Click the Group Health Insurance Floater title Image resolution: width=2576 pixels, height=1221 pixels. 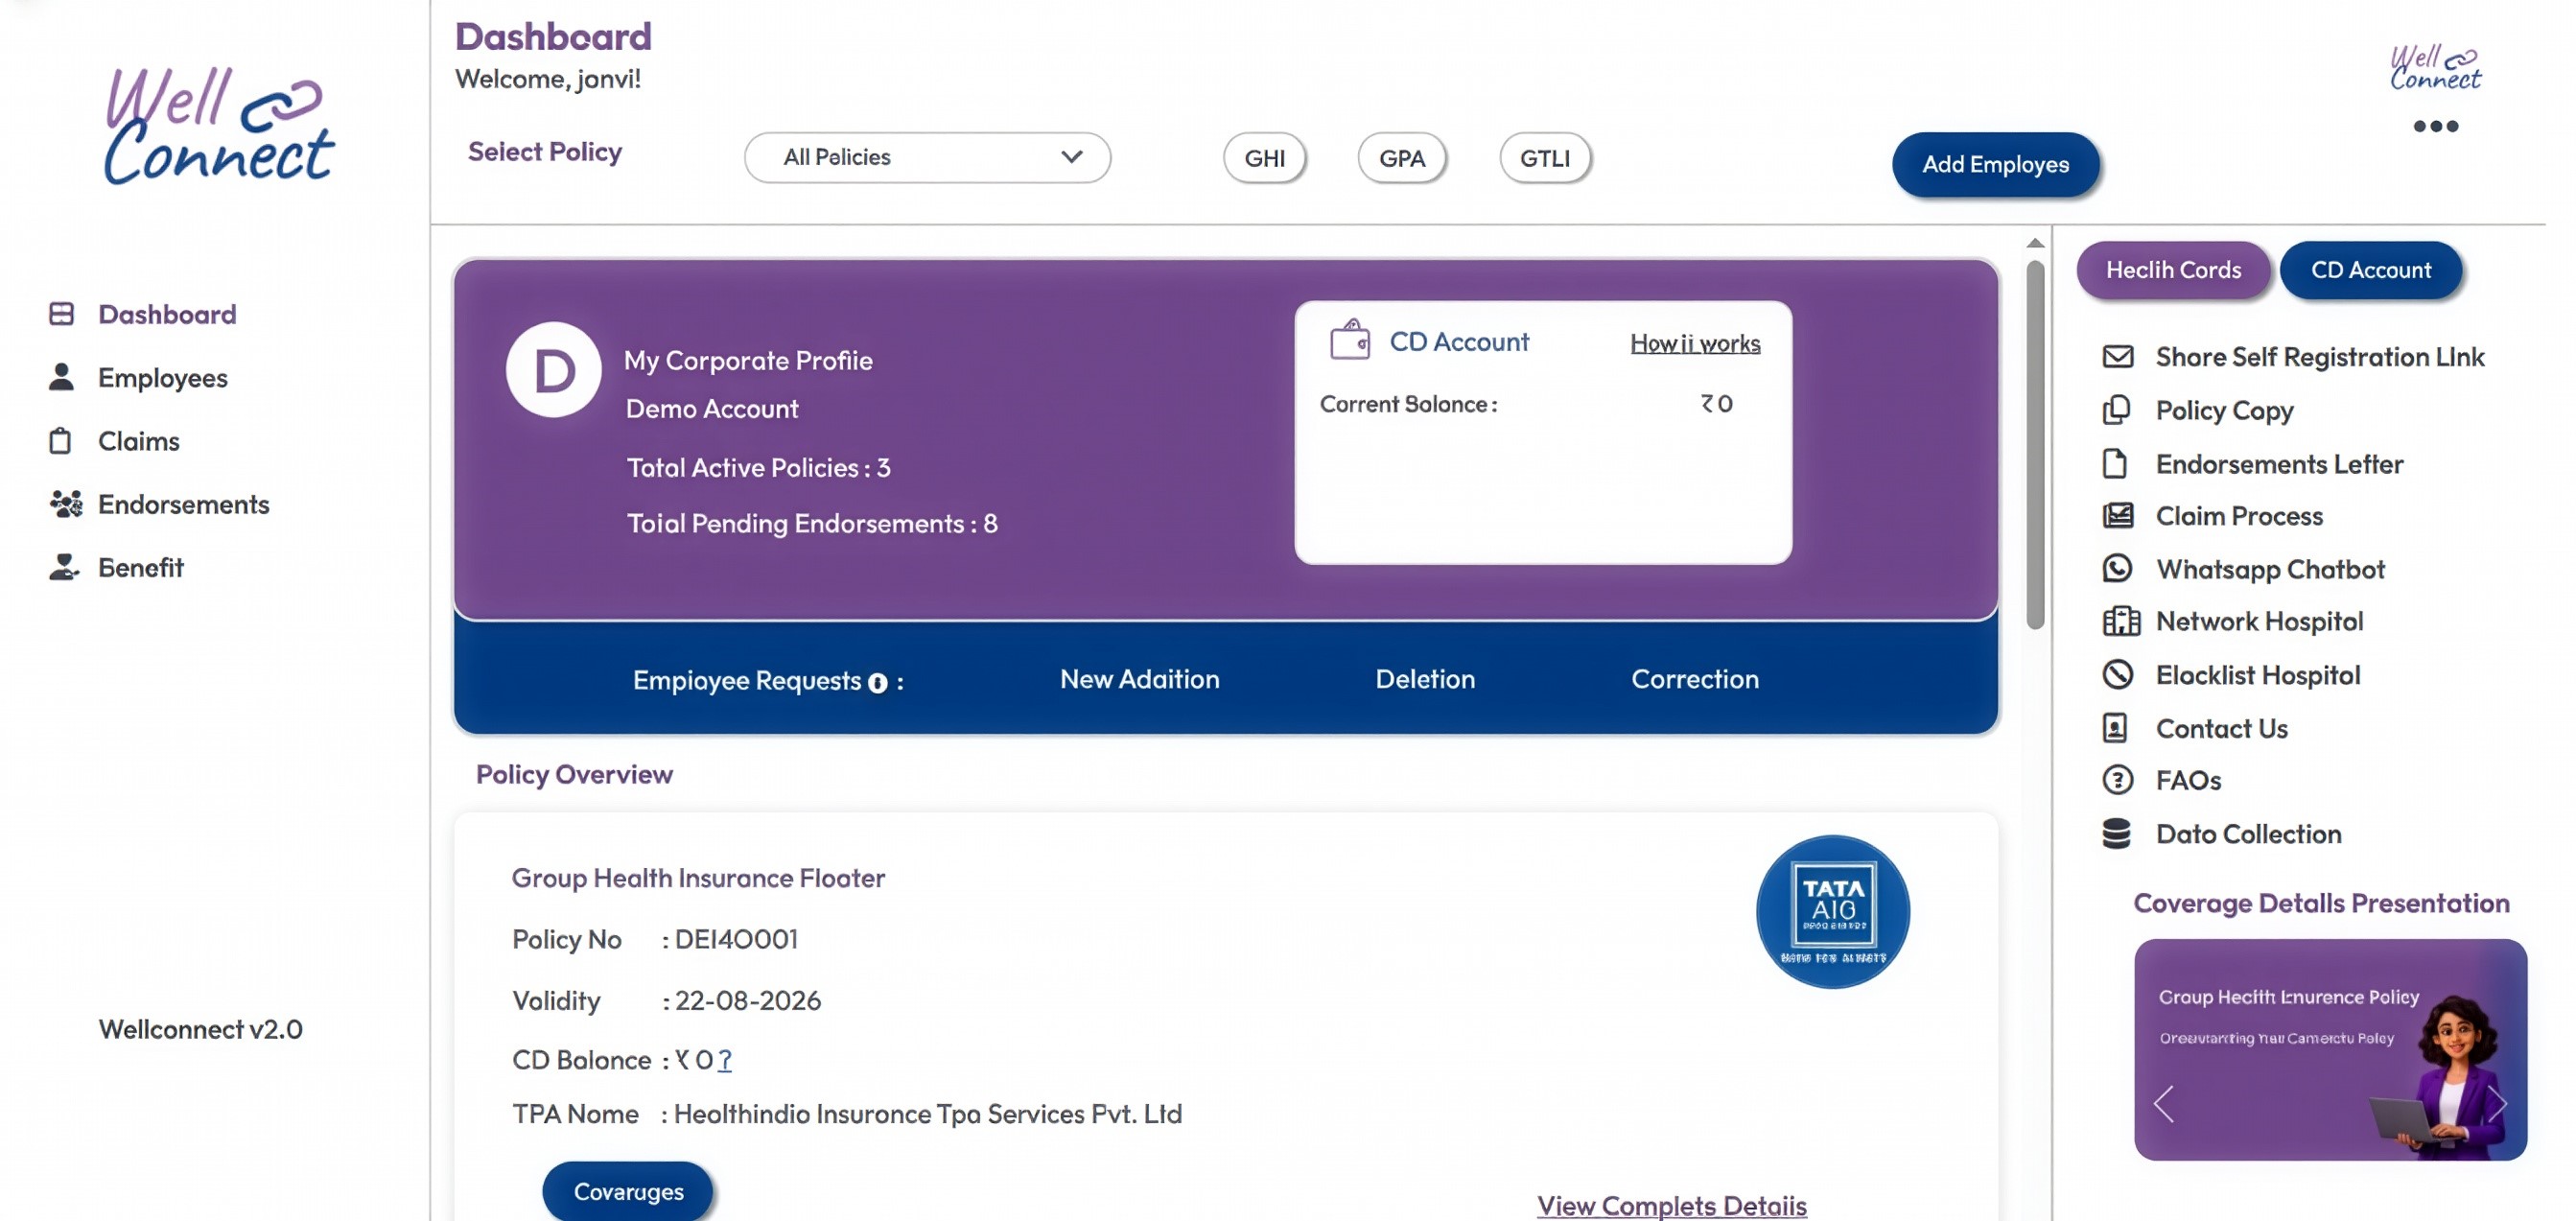tap(698, 877)
